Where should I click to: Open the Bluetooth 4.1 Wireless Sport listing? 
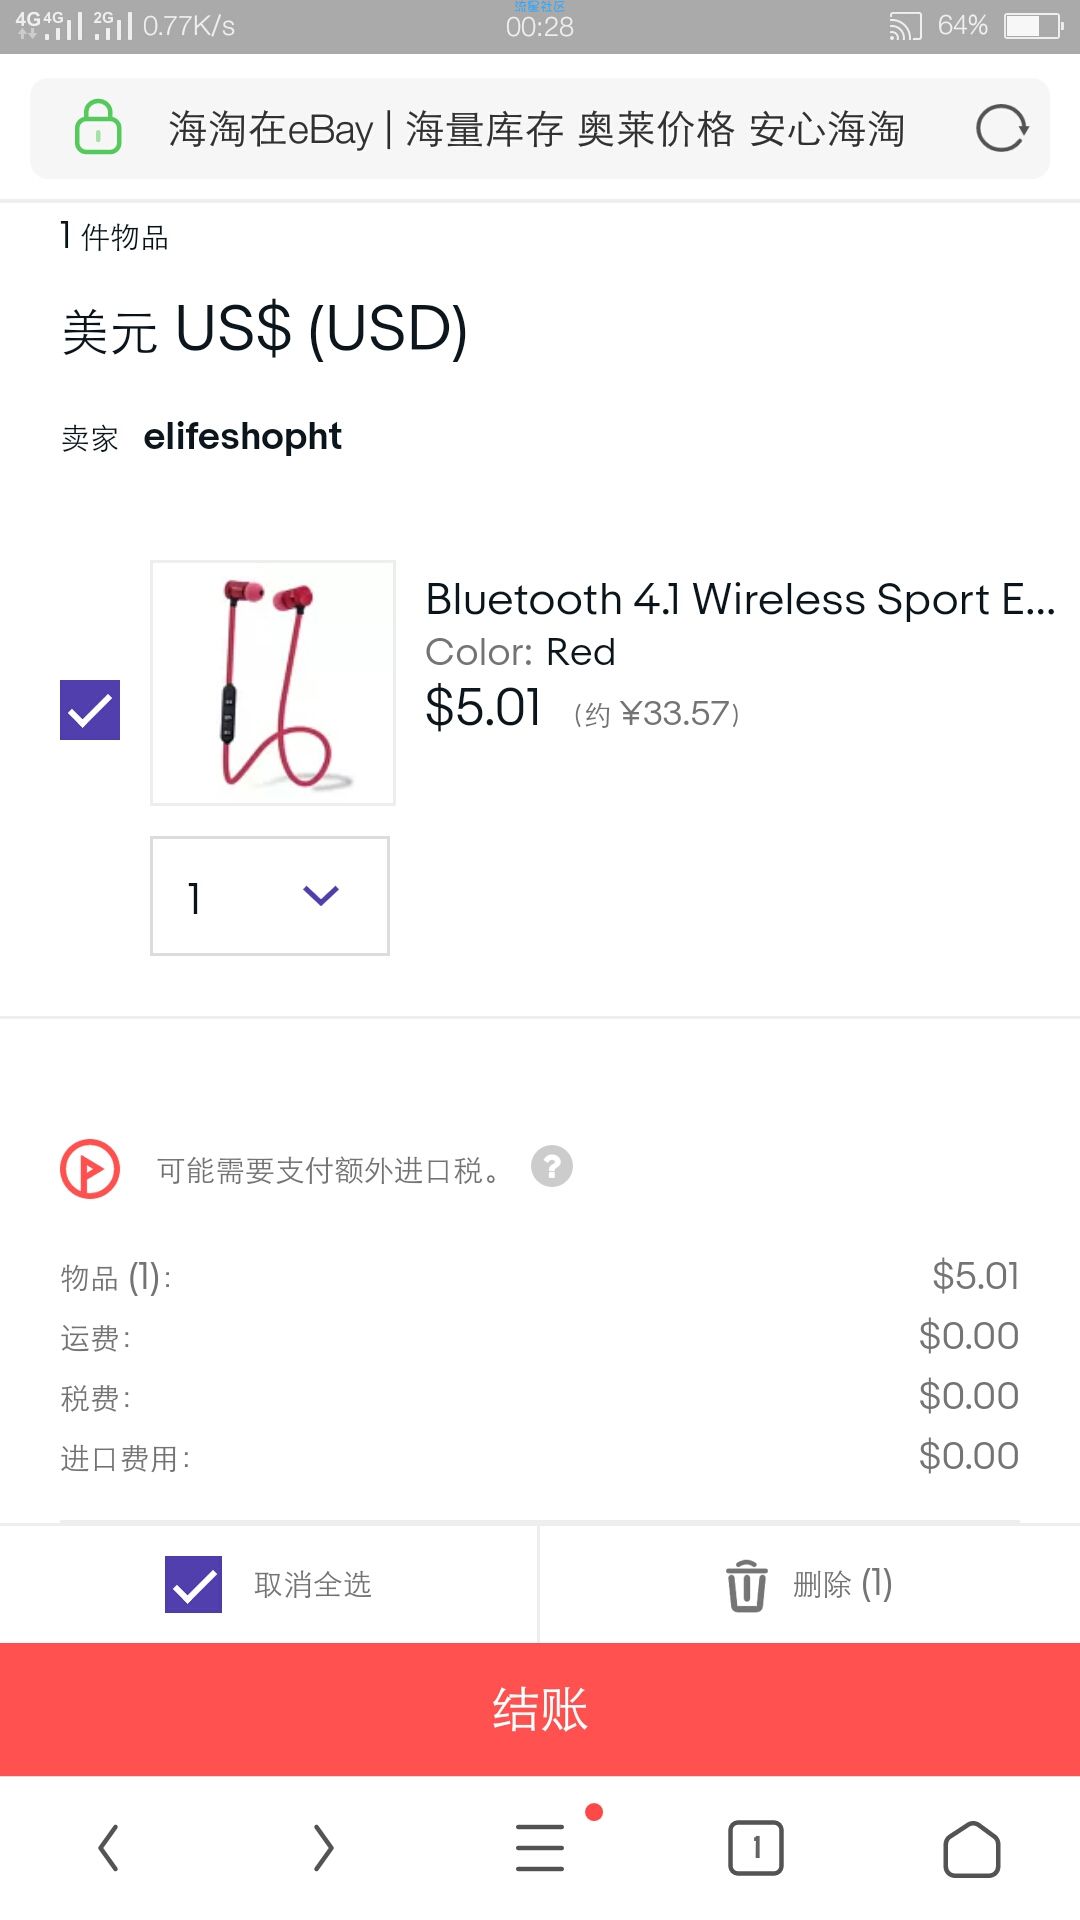tap(740, 599)
